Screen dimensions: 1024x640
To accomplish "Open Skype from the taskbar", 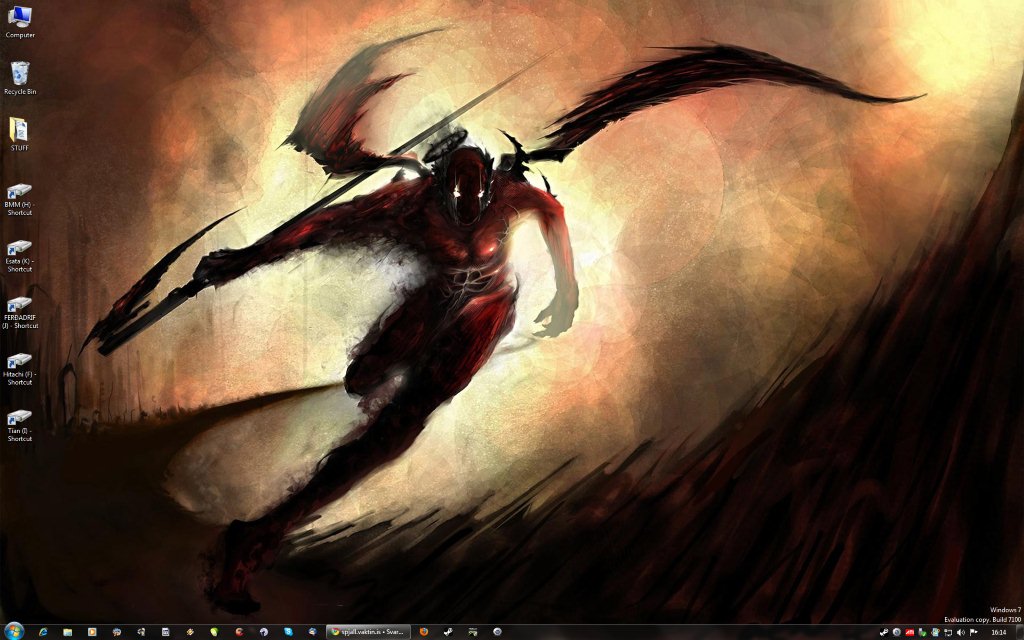I will (x=288, y=632).
